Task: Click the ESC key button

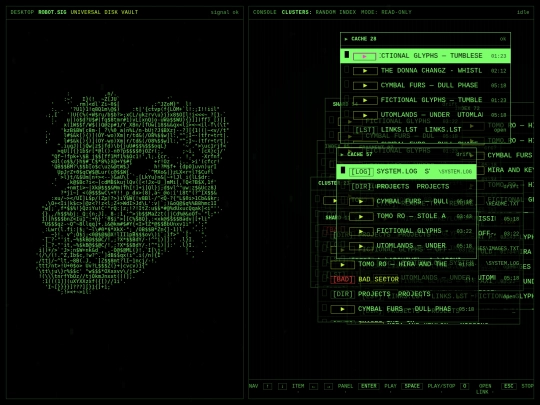Action: (x=509, y=386)
